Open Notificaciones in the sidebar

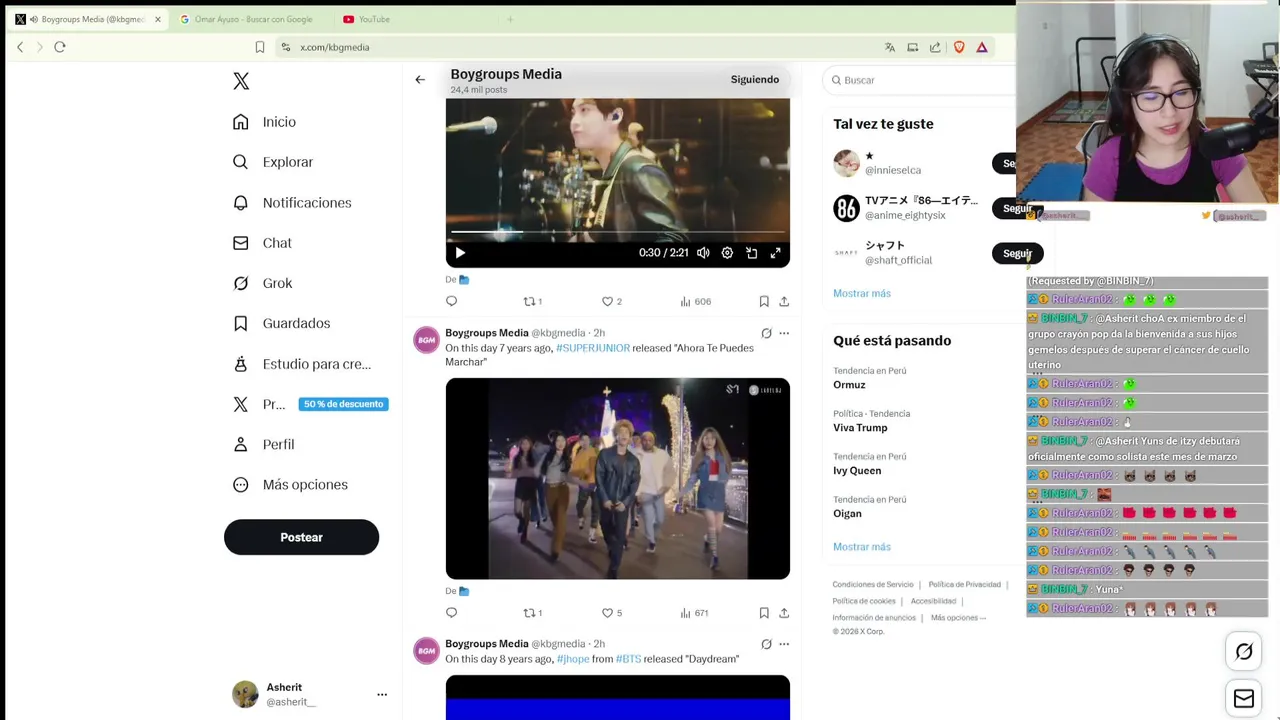pos(292,203)
